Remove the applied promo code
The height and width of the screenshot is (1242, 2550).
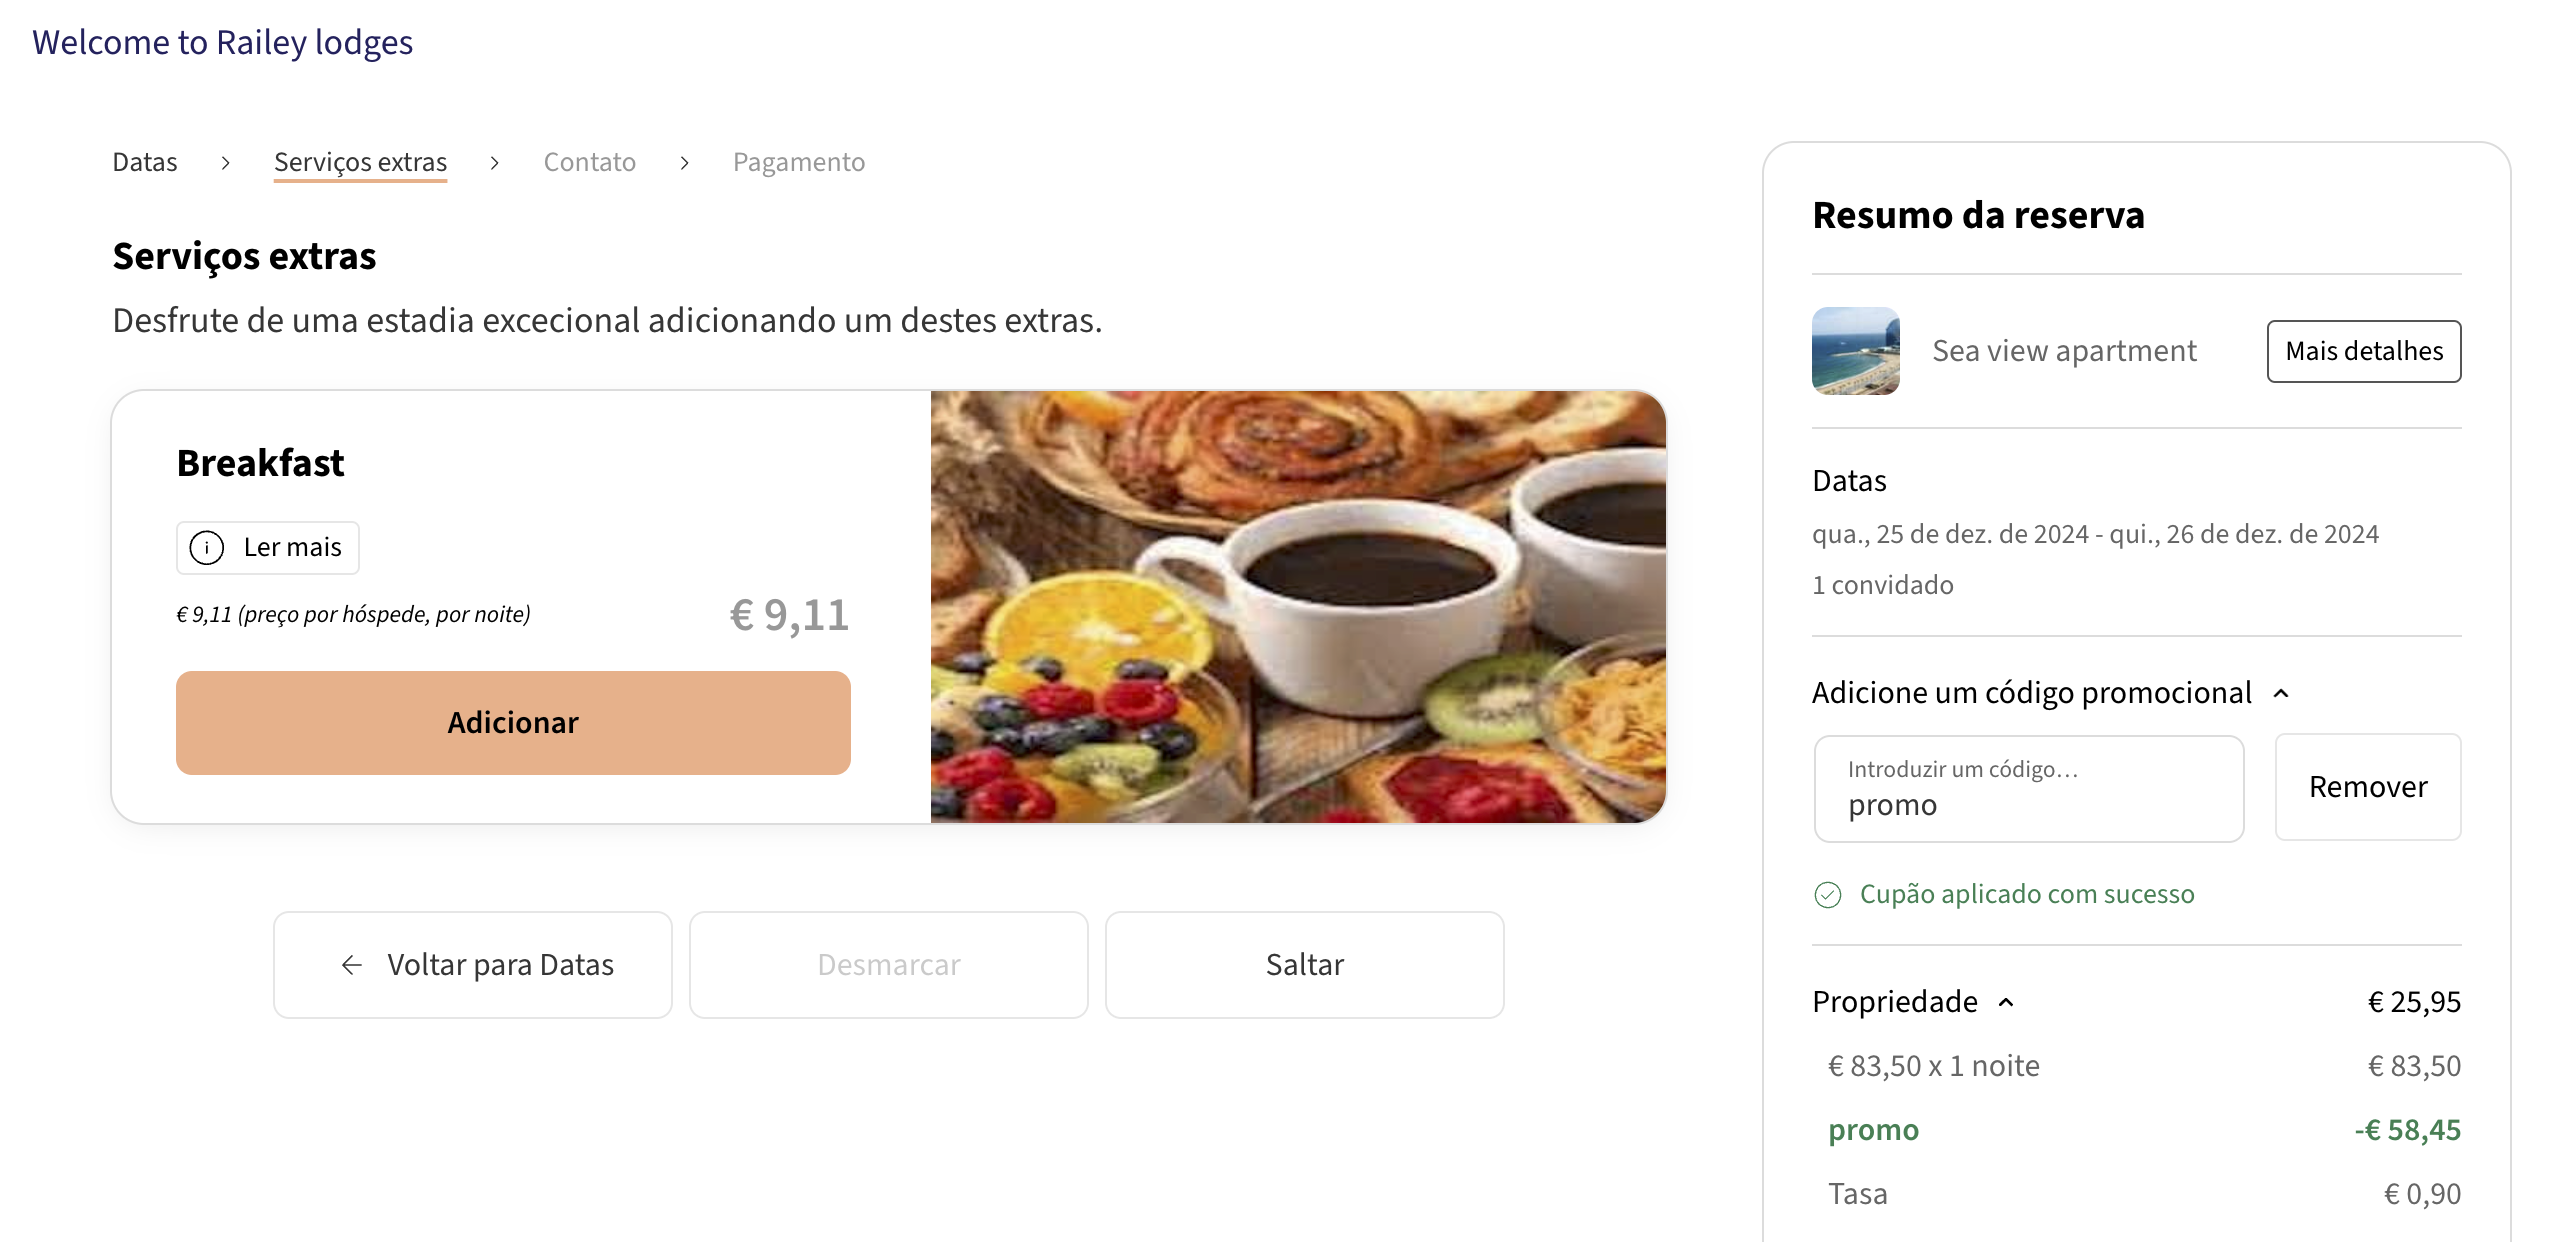(x=2367, y=788)
